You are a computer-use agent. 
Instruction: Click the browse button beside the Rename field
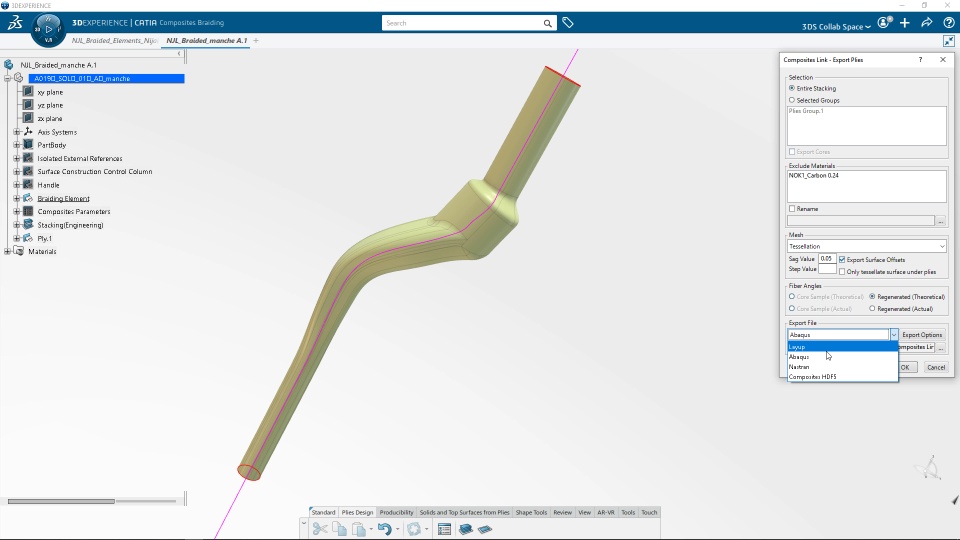click(x=941, y=220)
